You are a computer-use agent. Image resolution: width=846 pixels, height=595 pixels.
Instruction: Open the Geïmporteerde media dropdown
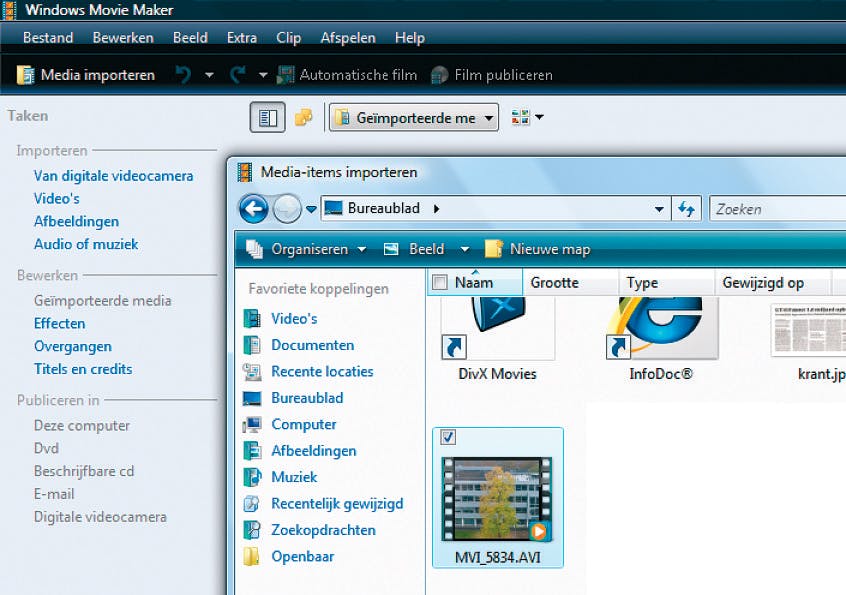(x=487, y=116)
